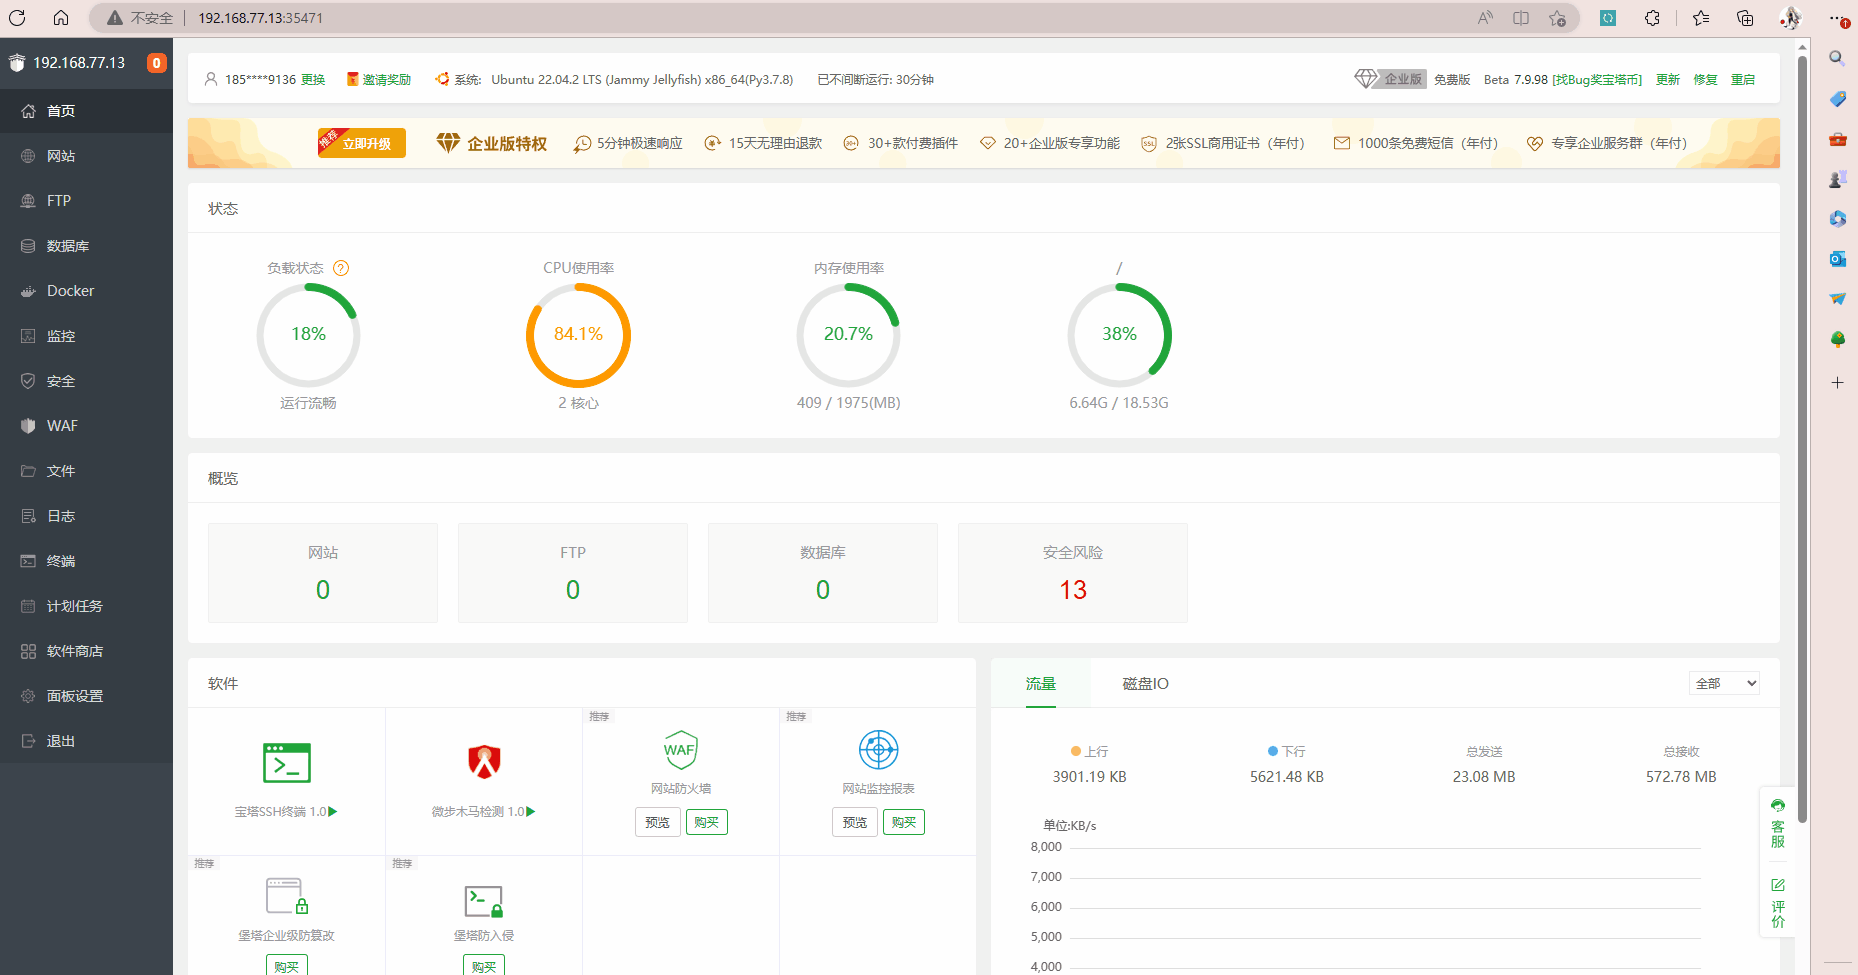
Task: Click the 网站防火墙 WAF icon
Action: [x=681, y=750]
